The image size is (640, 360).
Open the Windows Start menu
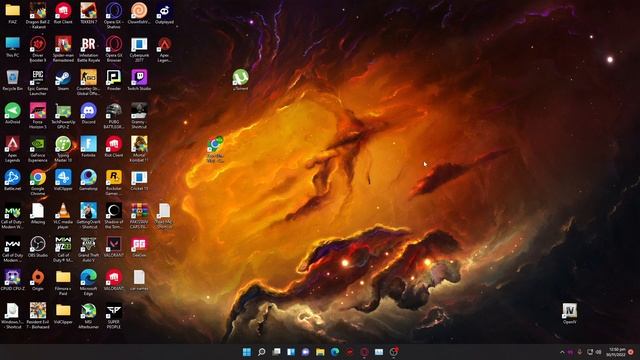pos(247,352)
